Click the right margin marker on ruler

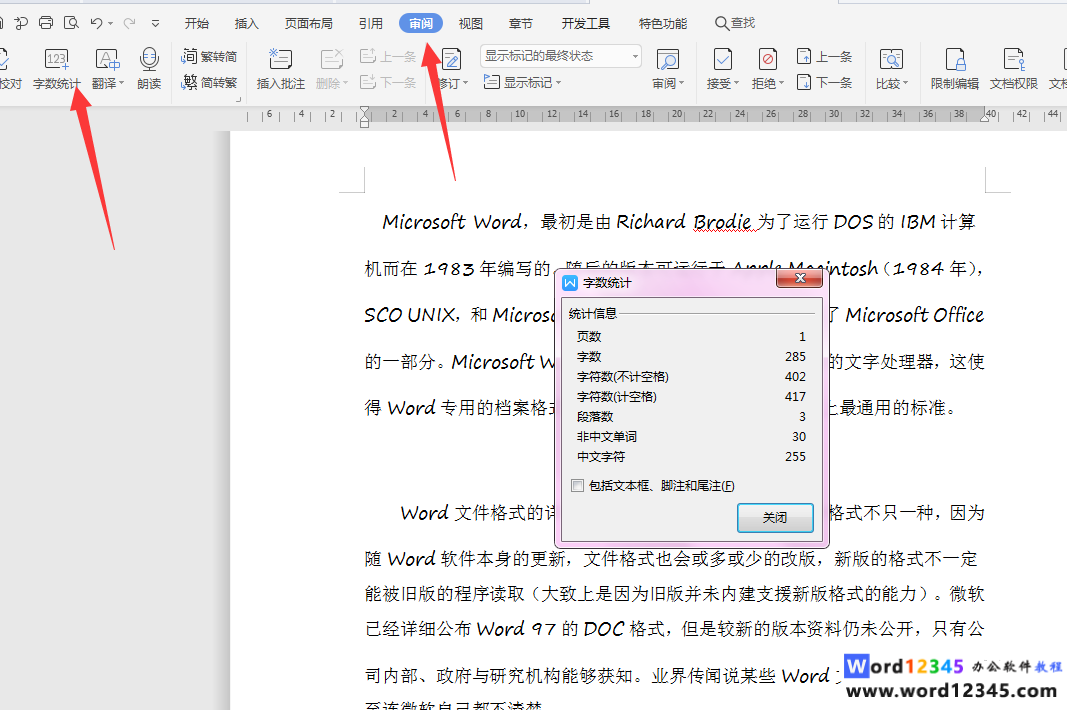[985, 116]
